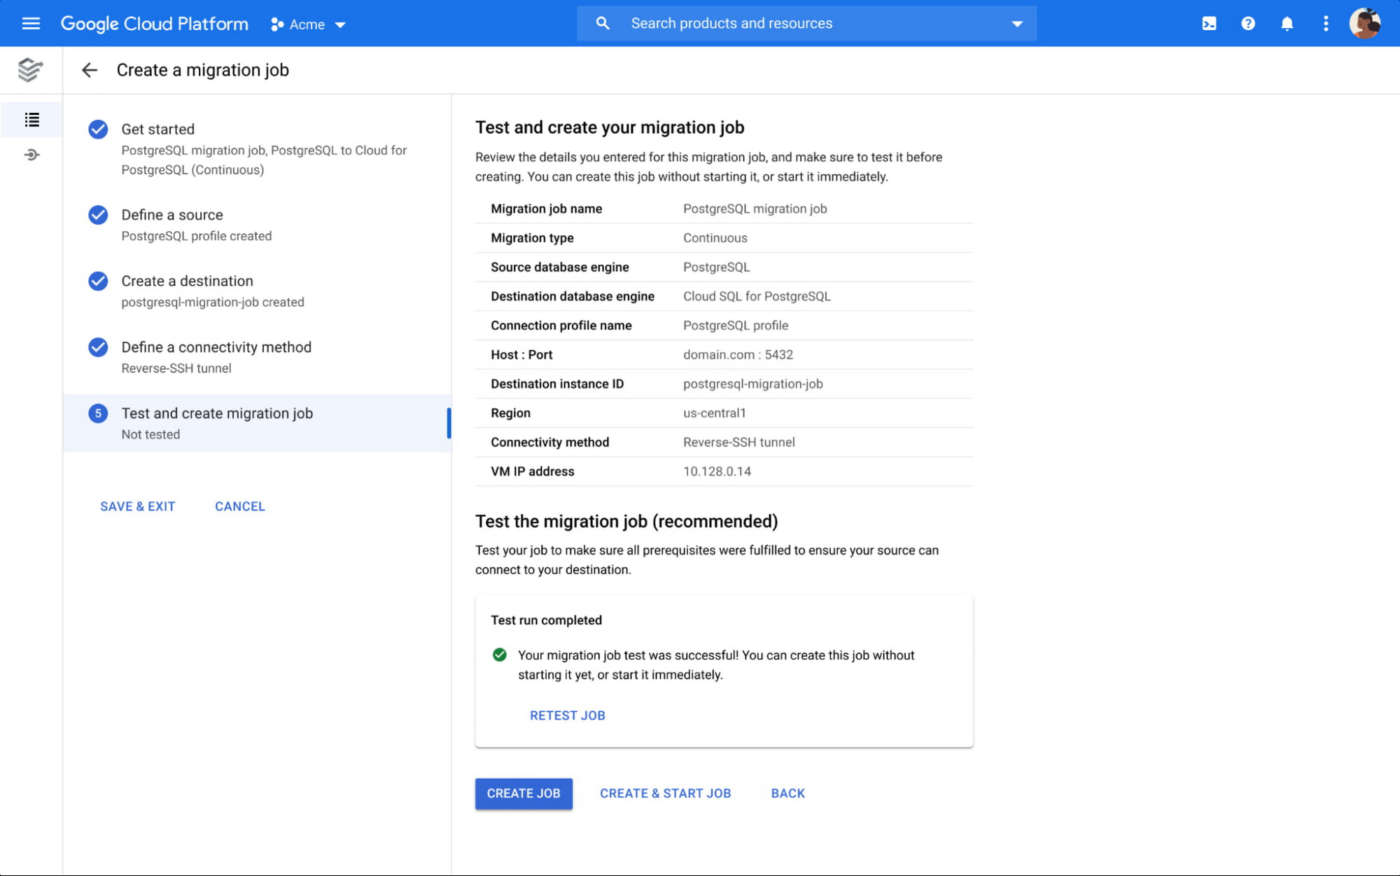Open the help question mark icon
The image size is (1400, 876).
tap(1248, 23)
